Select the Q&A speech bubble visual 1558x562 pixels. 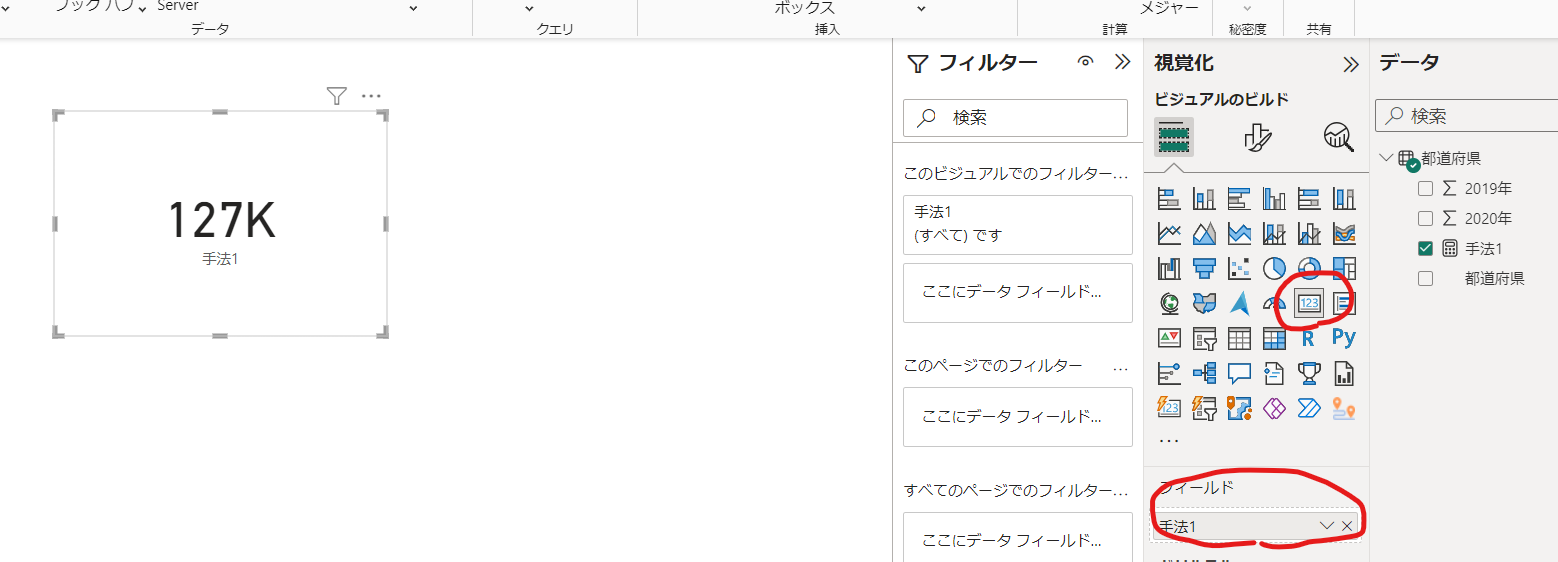(1239, 374)
